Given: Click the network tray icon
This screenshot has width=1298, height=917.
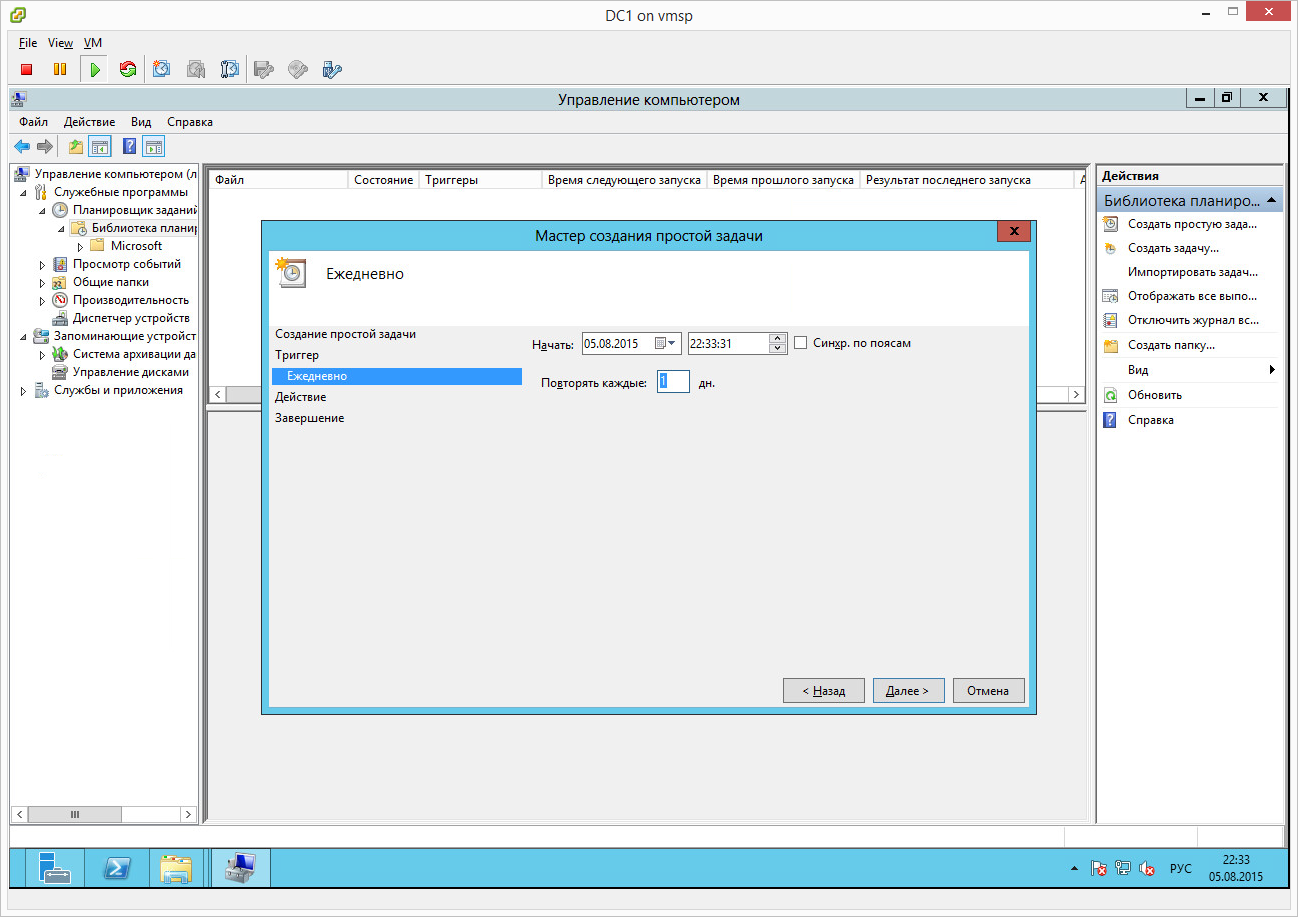Looking at the screenshot, I should [x=1123, y=868].
